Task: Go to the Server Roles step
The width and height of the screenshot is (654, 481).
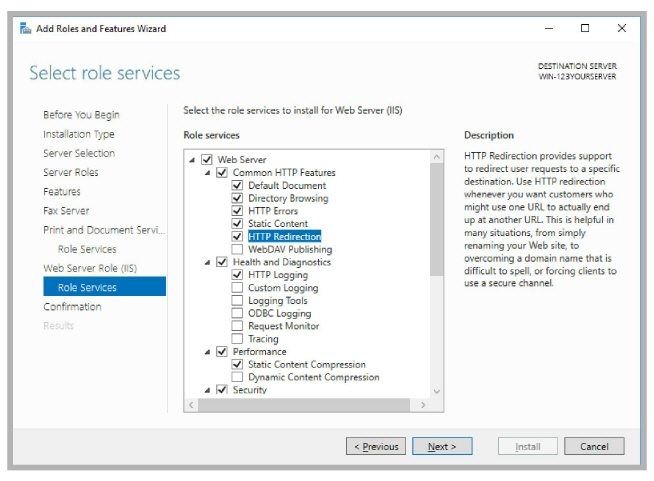Action: click(70, 172)
